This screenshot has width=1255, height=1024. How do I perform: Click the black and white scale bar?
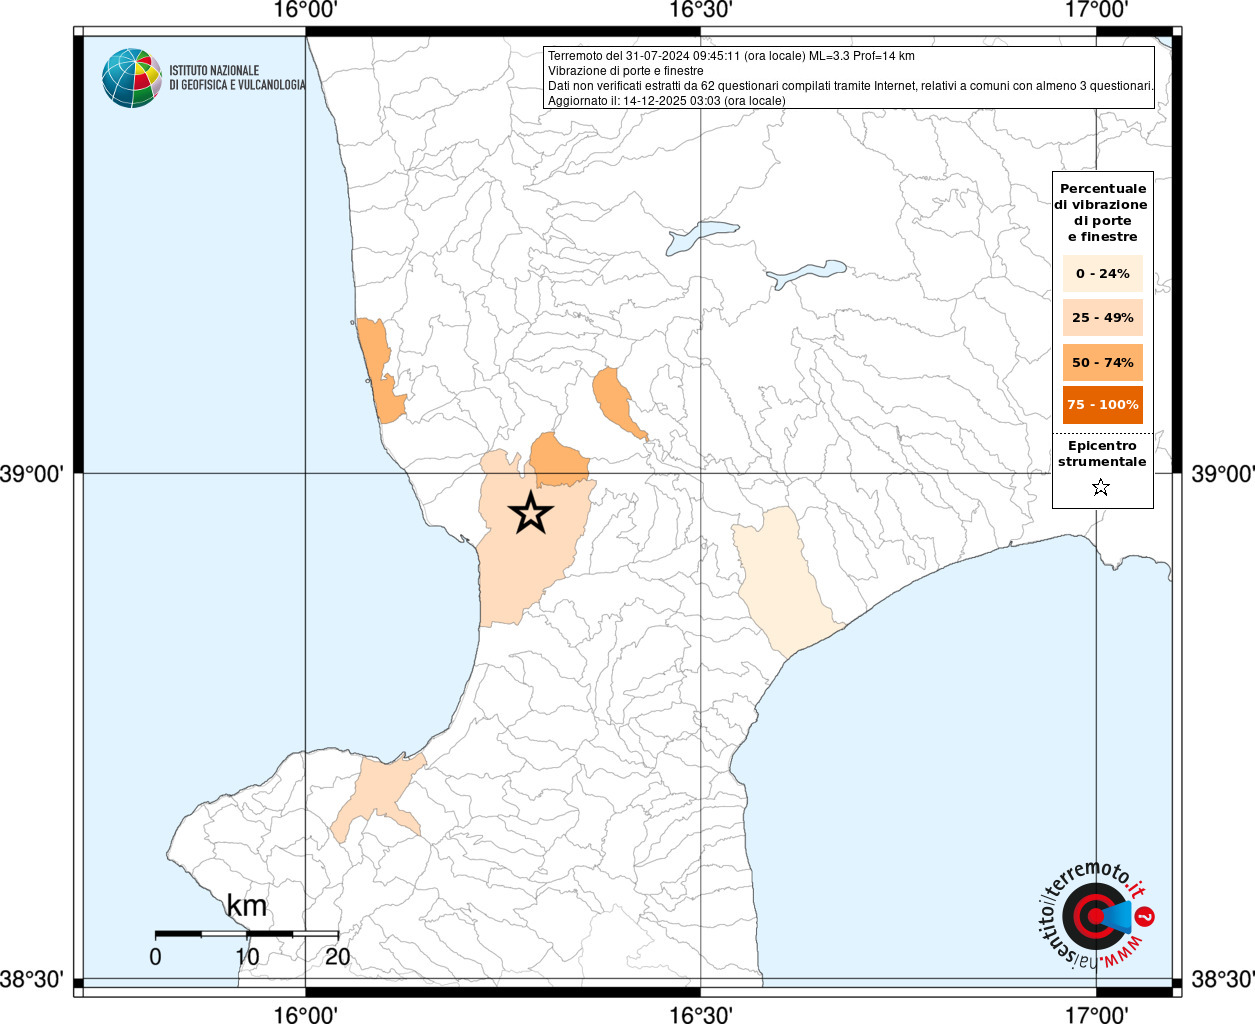pos(247,934)
